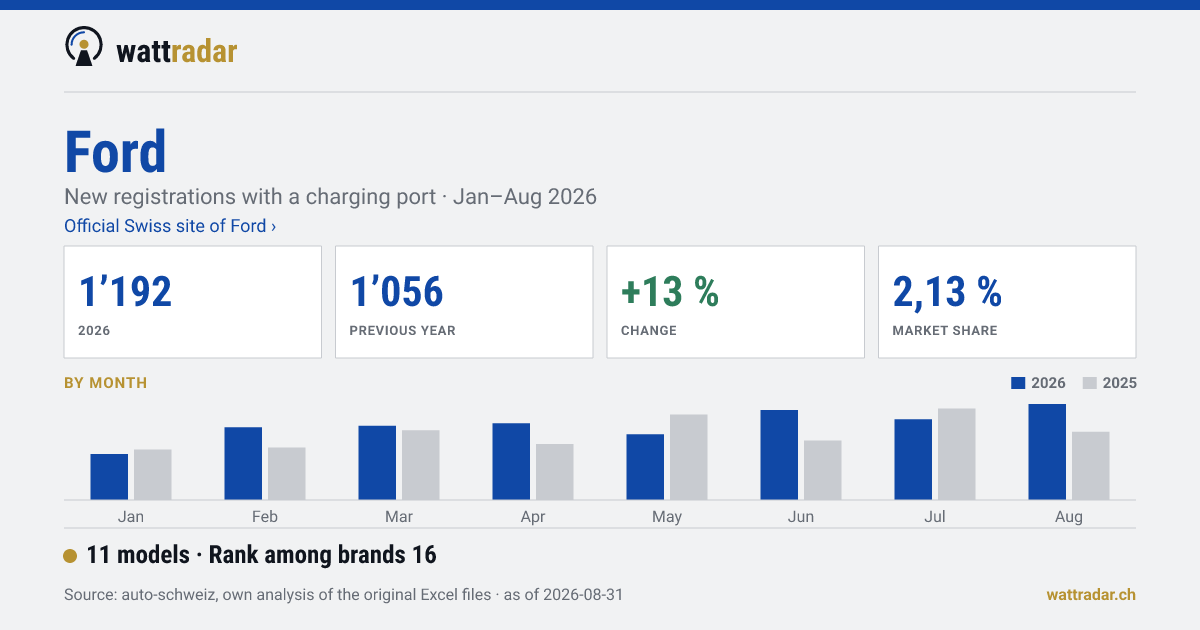Image resolution: width=1200 pixels, height=630 pixels.
Task: Click the Ford brand heading
Action: point(115,152)
